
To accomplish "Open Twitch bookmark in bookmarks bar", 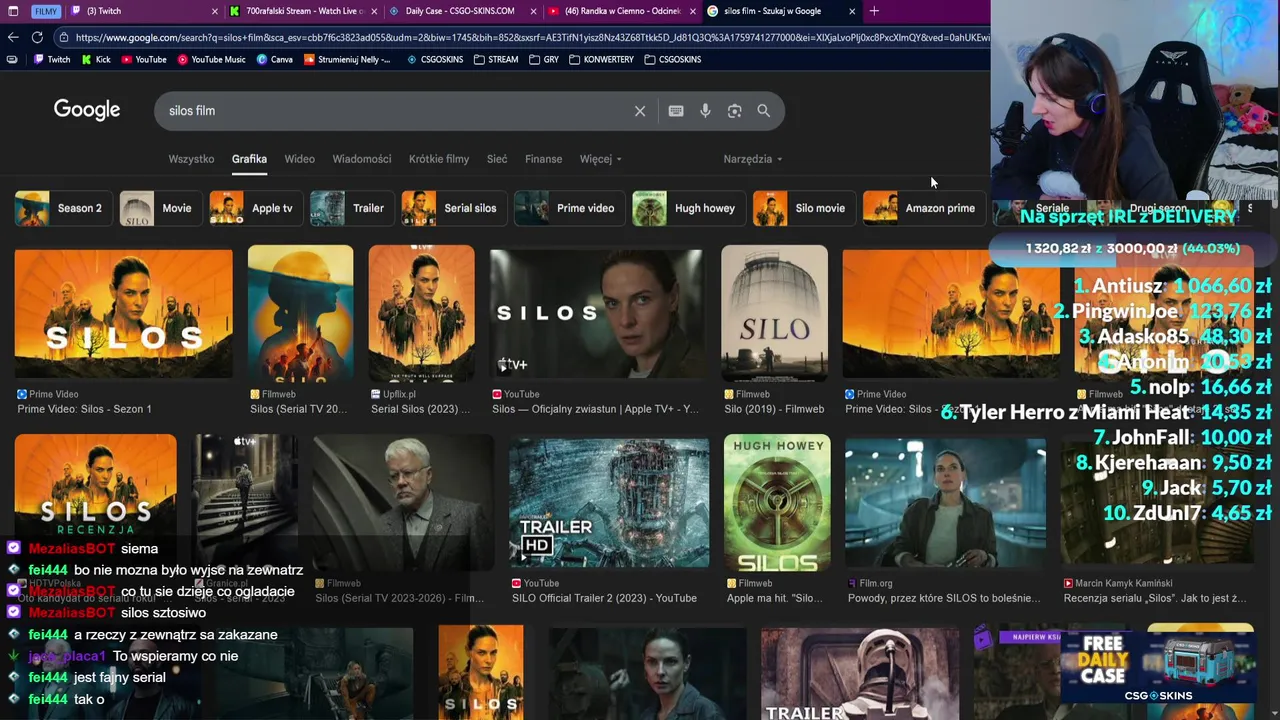I will click(52, 59).
